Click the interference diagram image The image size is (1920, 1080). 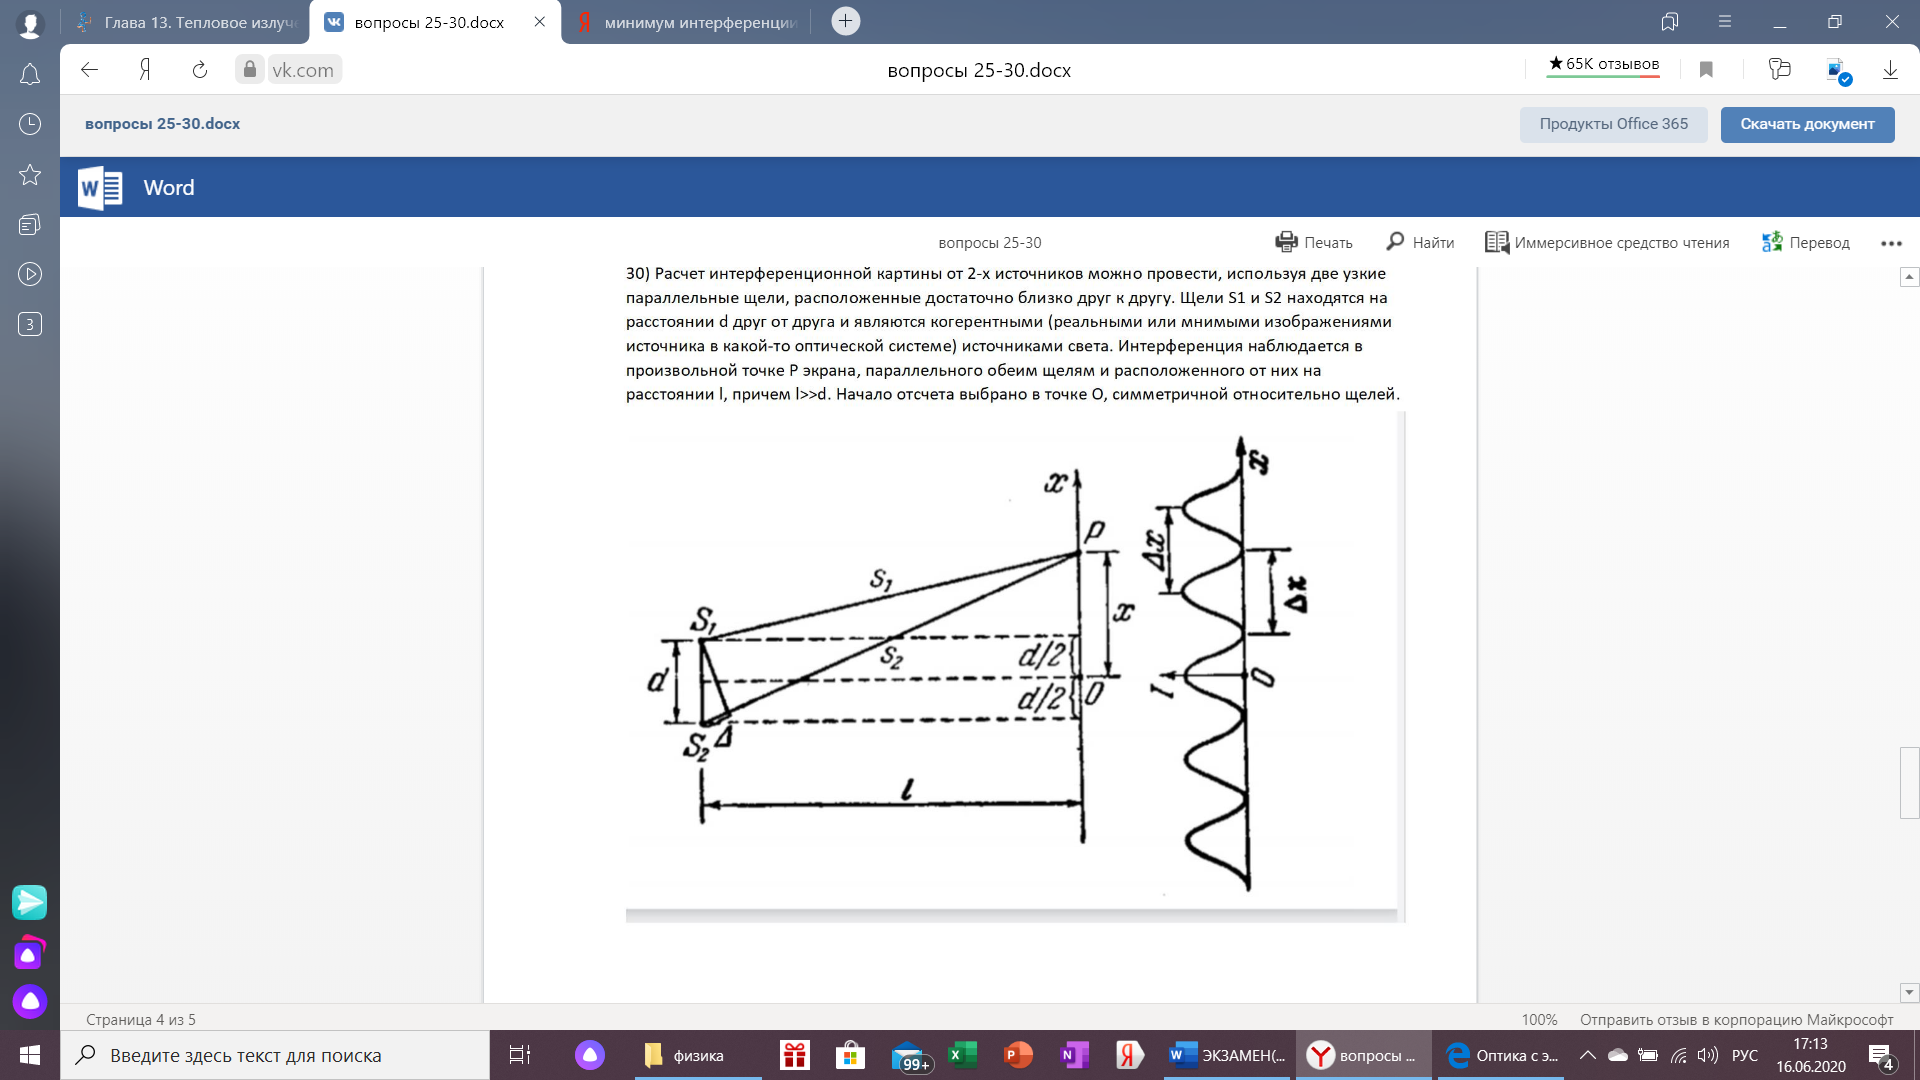[1015, 666]
